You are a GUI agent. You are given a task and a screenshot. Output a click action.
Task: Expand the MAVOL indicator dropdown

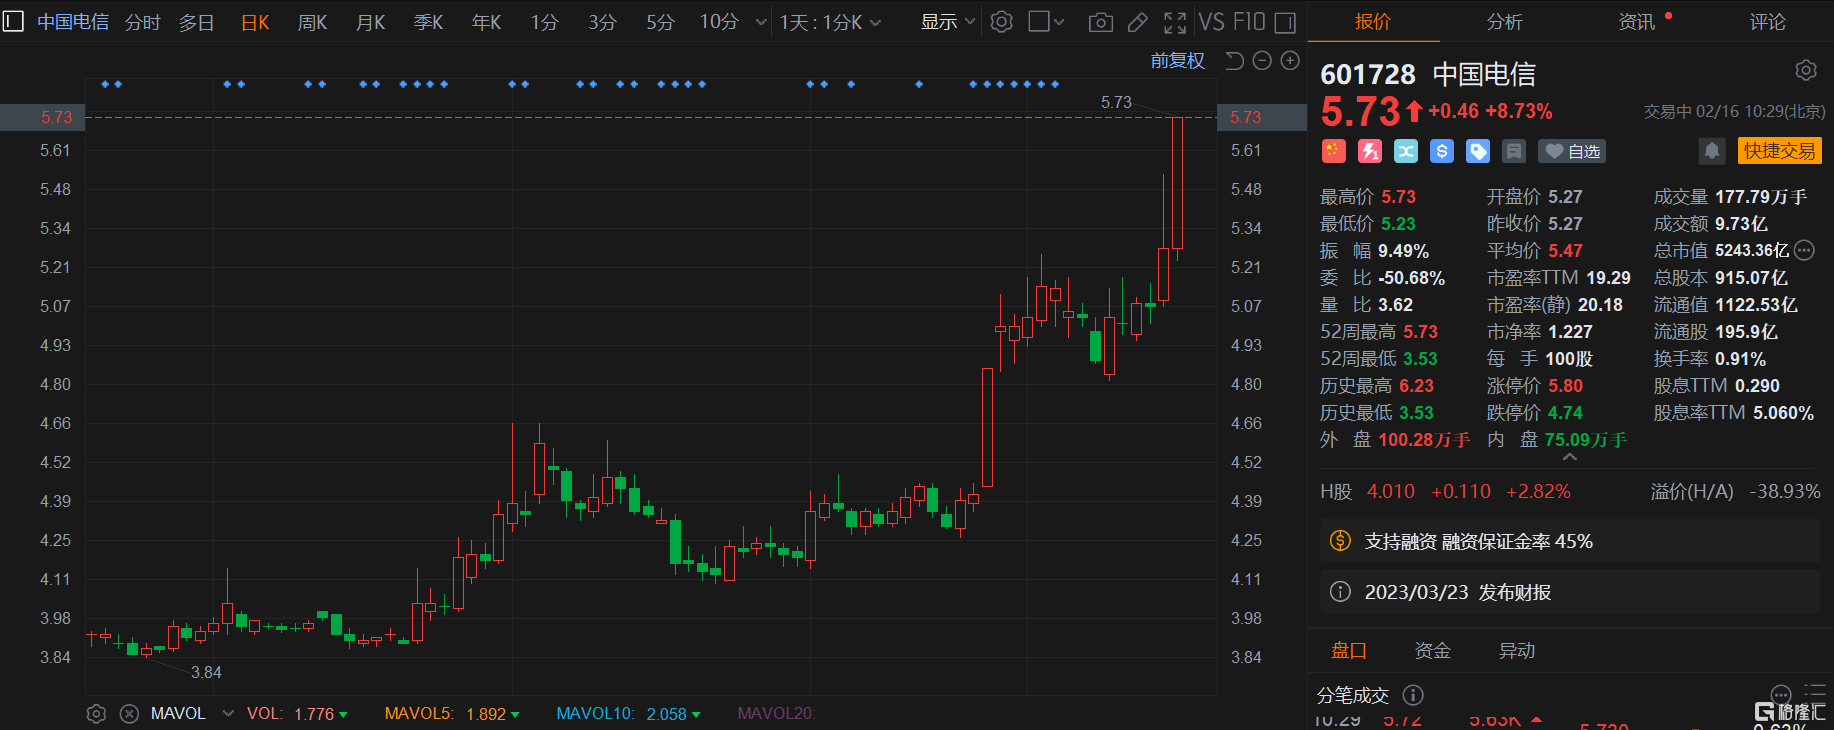(228, 714)
